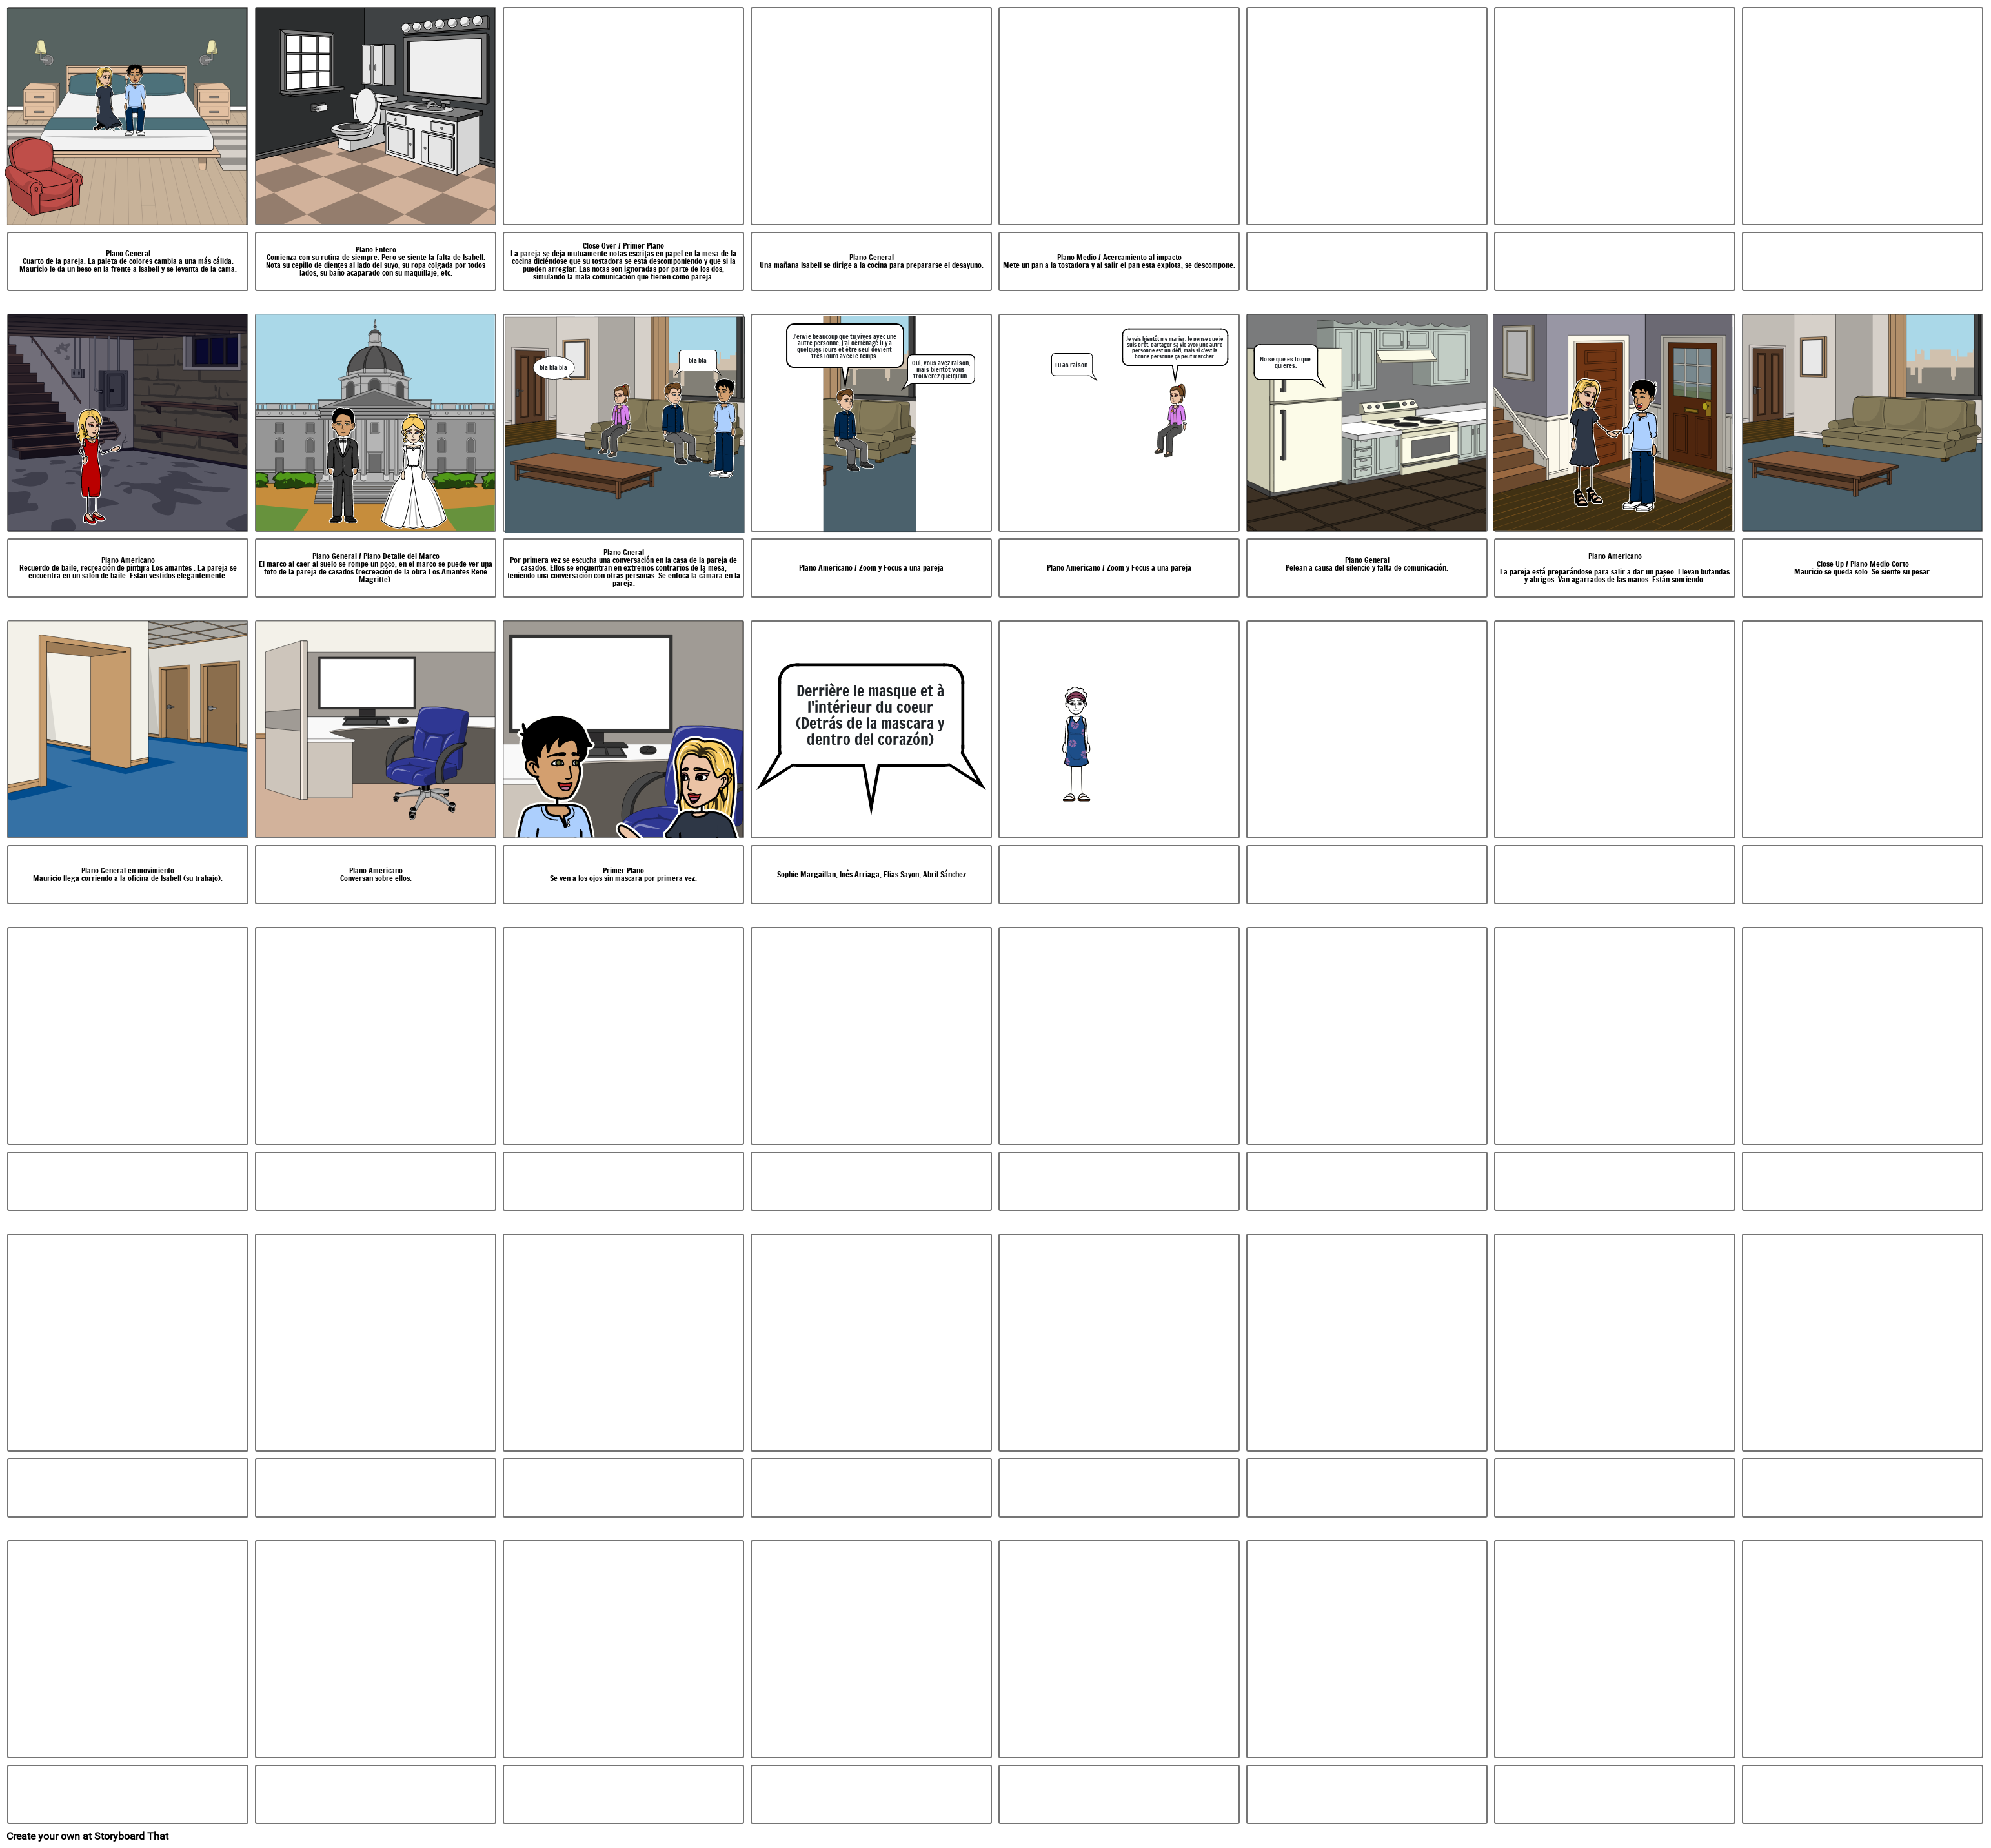Click the 'Plano General Cuarto de la pareja' caption
The width and height of the screenshot is (1991, 1848).
point(128,262)
